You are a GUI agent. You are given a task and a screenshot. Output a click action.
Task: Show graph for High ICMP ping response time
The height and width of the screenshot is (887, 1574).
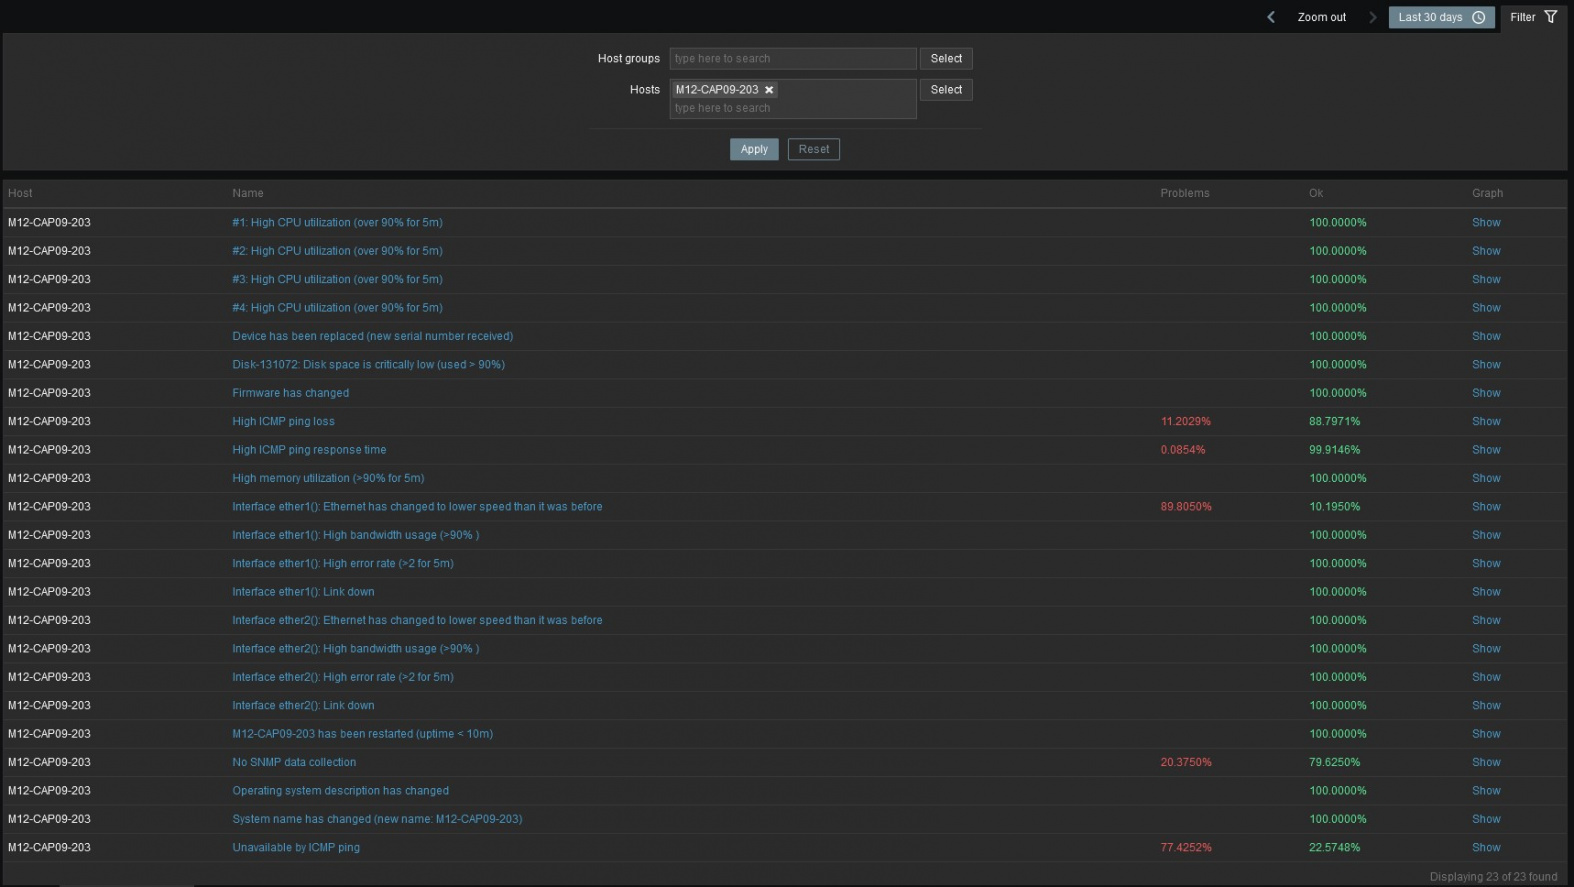(x=1486, y=450)
